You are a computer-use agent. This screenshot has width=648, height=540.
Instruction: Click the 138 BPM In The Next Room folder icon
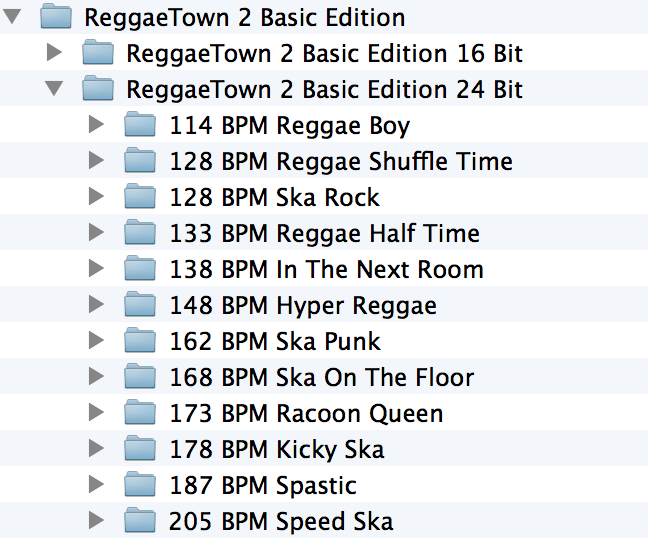pyautogui.click(x=140, y=269)
